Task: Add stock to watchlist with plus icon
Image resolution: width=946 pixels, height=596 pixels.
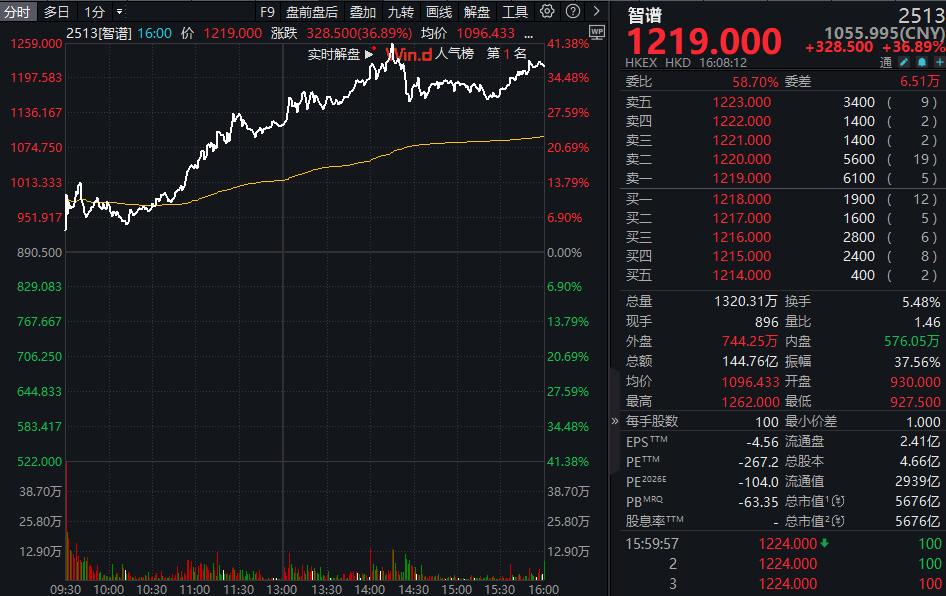Action: coord(939,62)
